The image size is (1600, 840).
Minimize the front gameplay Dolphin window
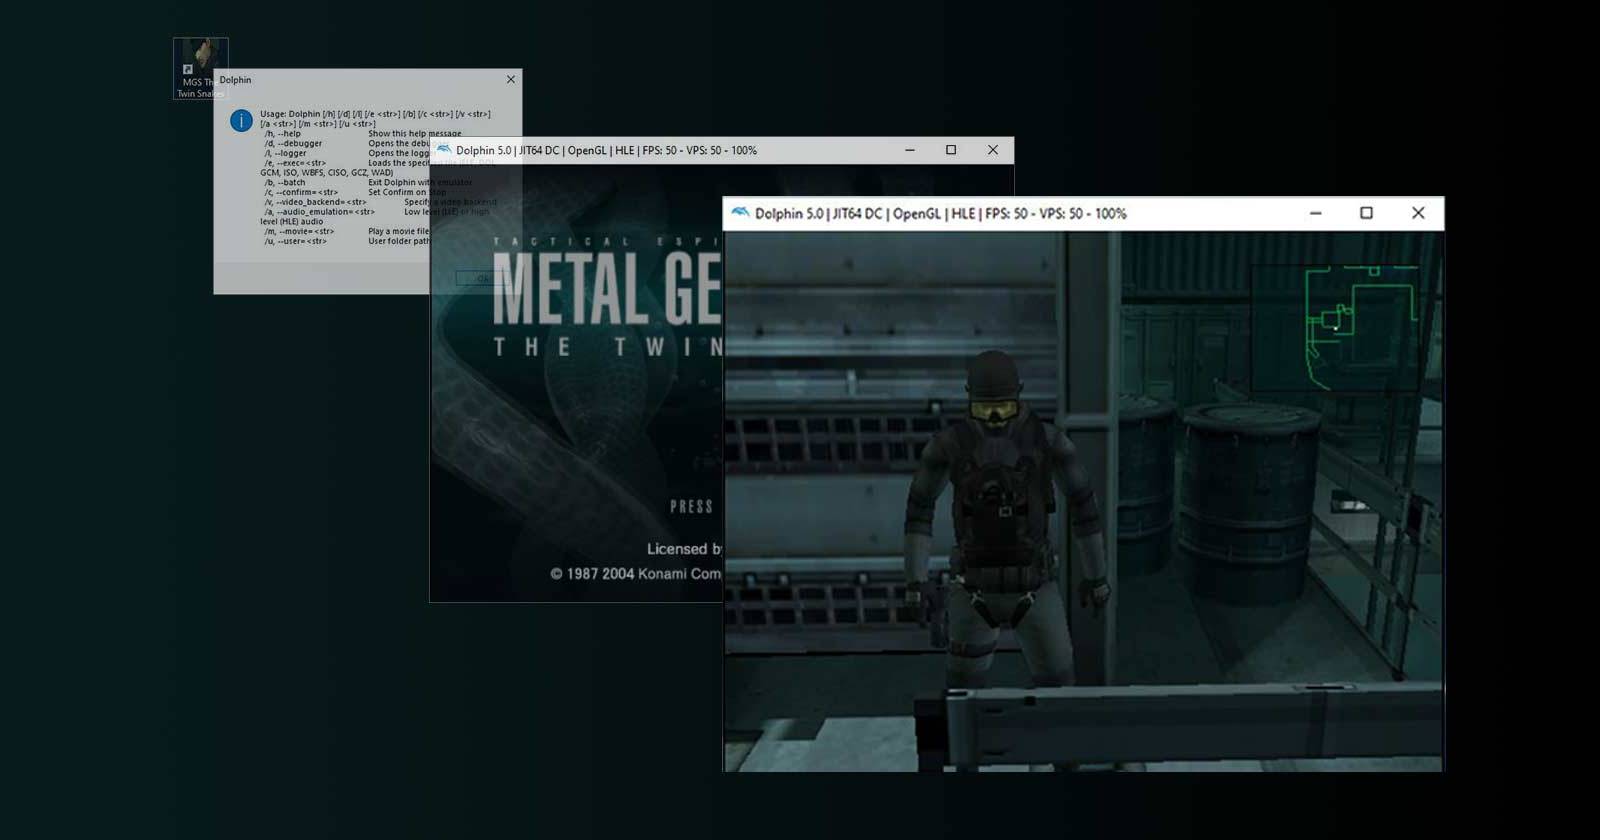(1316, 213)
